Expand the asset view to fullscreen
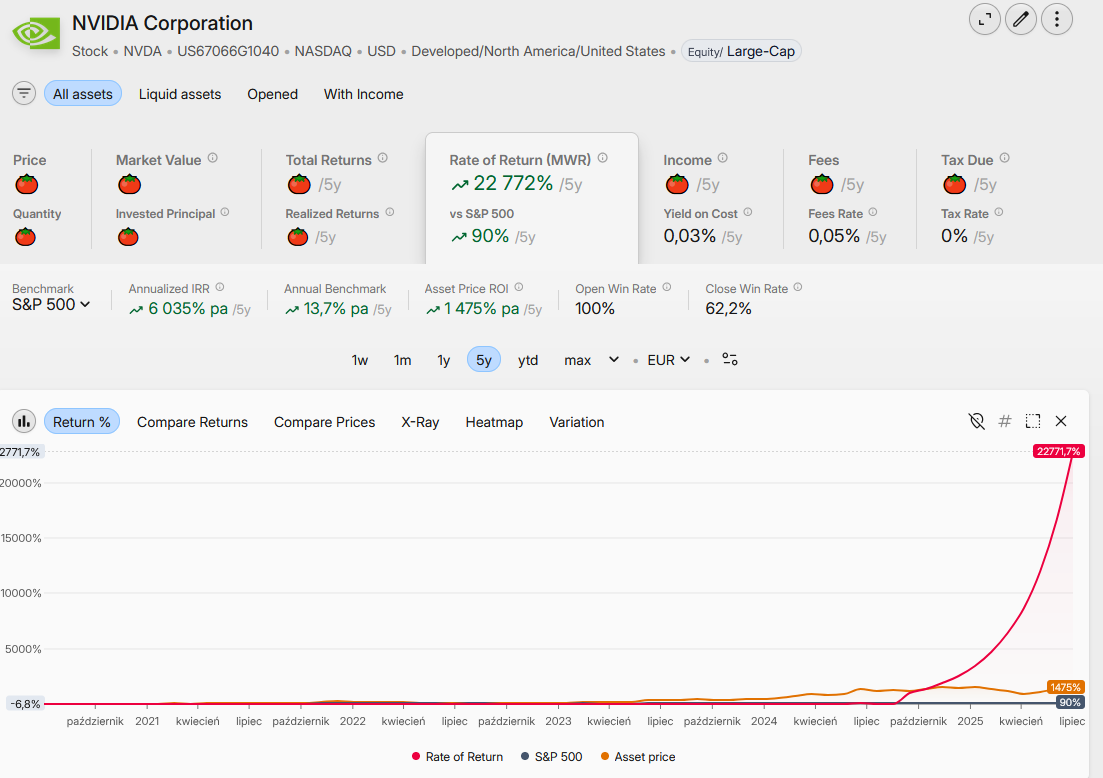Image resolution: width=1103 pixels, height=778 pixels. tap(985, 19)
